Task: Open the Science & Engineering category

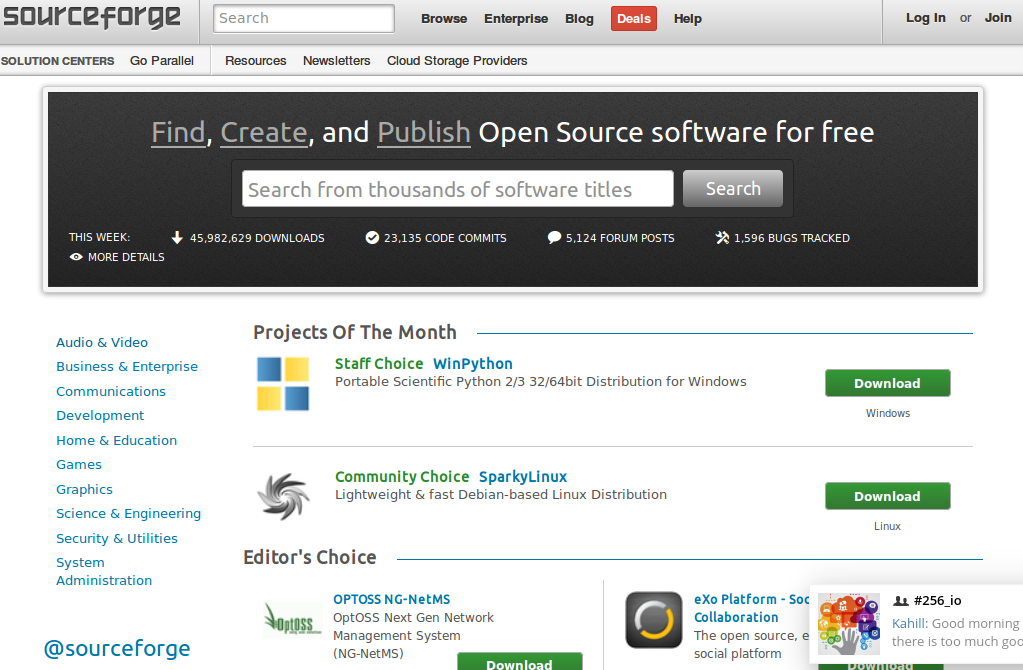Action: (x=129, y=513)
